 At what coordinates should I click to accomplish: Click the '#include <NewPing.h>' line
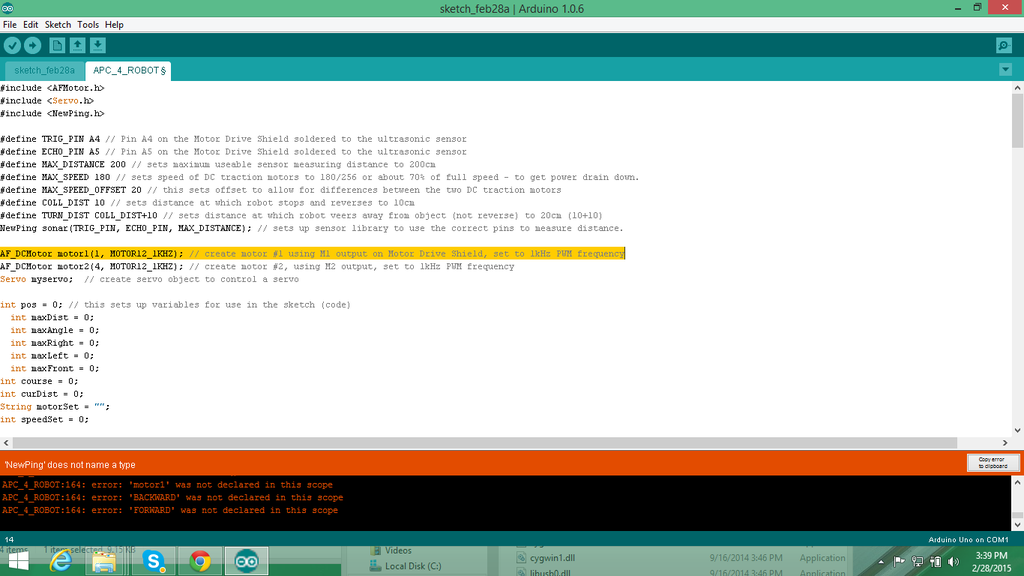[x=52, y=114]
